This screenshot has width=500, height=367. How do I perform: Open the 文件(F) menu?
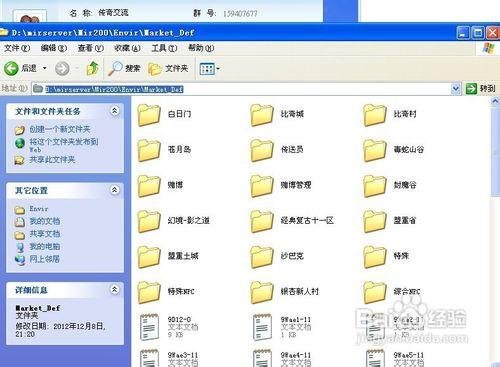[17, 48]
